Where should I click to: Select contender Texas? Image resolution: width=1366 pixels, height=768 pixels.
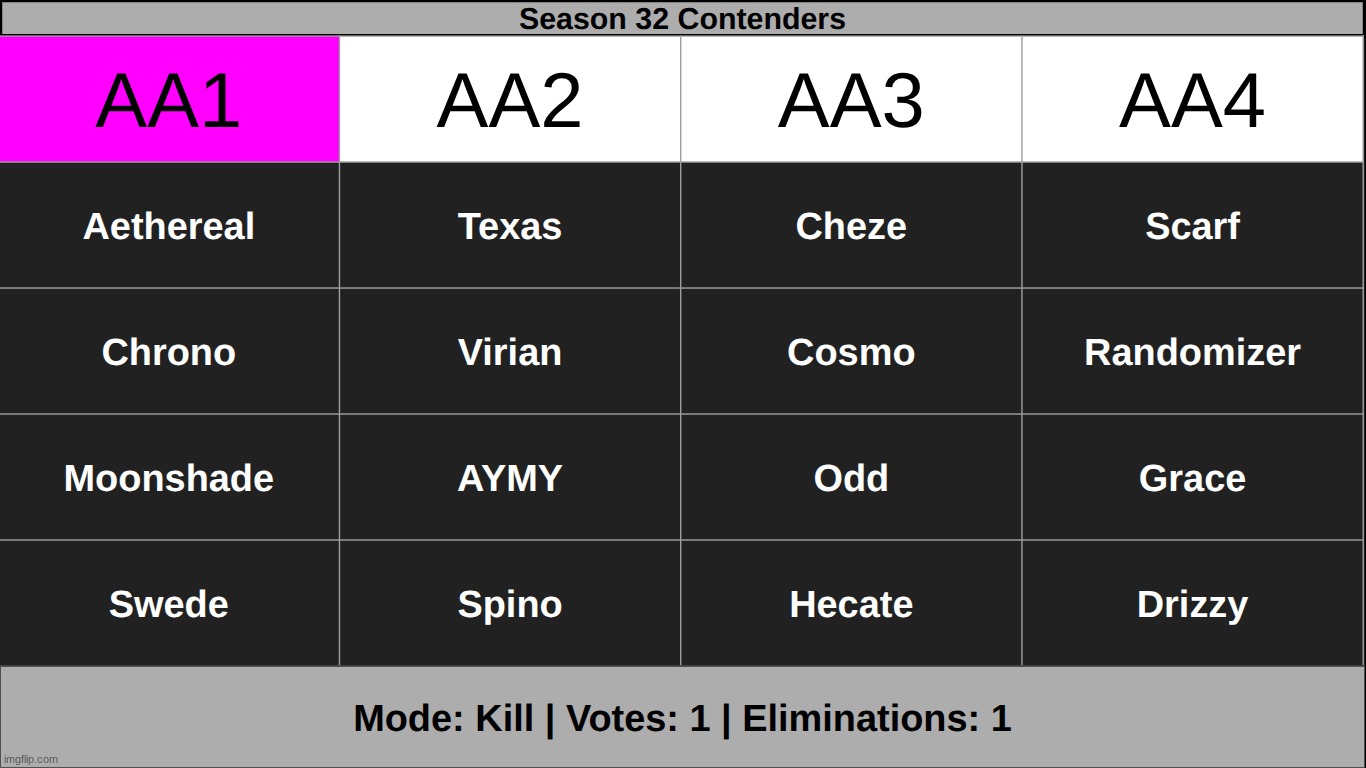[510, 225]
